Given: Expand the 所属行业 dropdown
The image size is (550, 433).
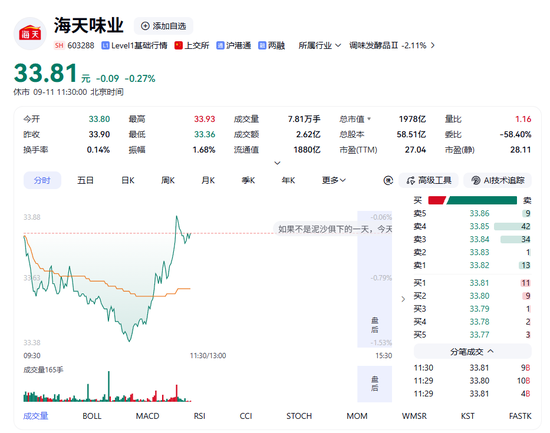Looking at the screenshot, I should click(x=320, y=45).
